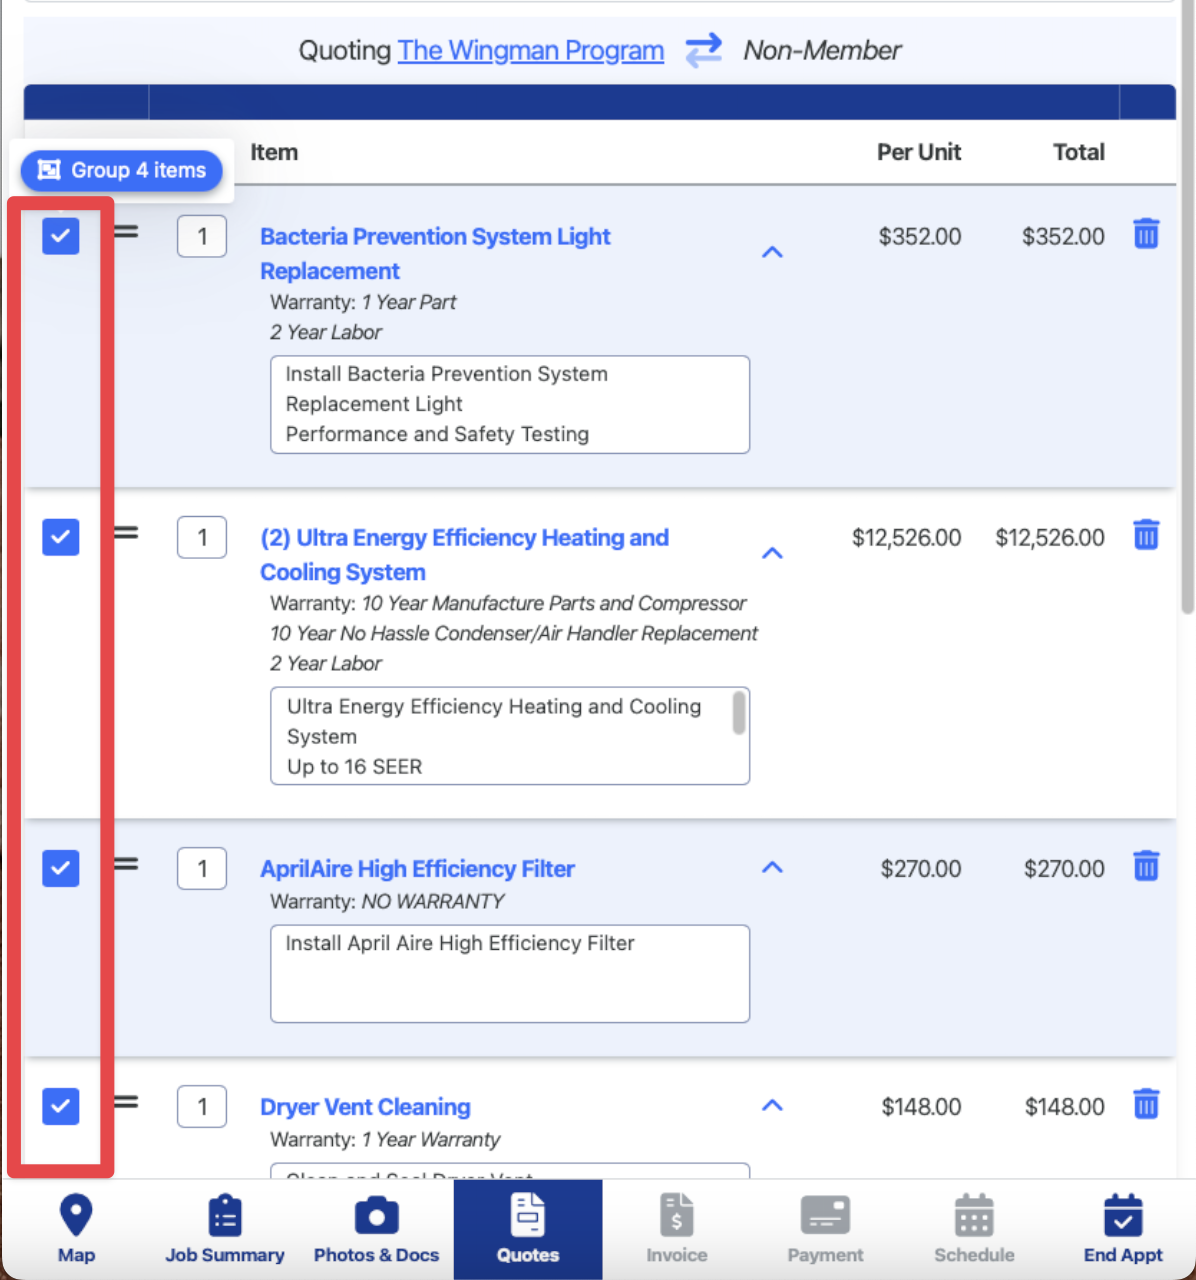The height and width of the screenshot is (1280, 1196).
Task: Edit quantity field for Bacteria Prevention item
Action: [202, 237]
